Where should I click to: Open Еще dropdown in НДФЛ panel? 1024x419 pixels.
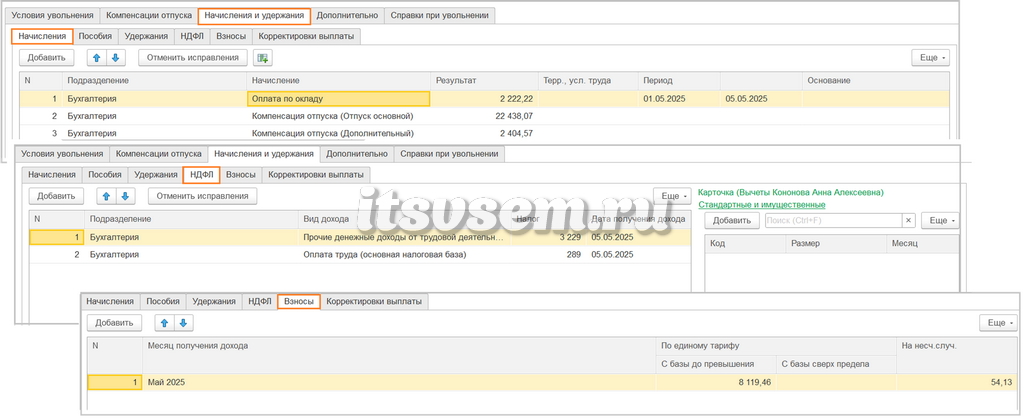(x=673, y=196)
